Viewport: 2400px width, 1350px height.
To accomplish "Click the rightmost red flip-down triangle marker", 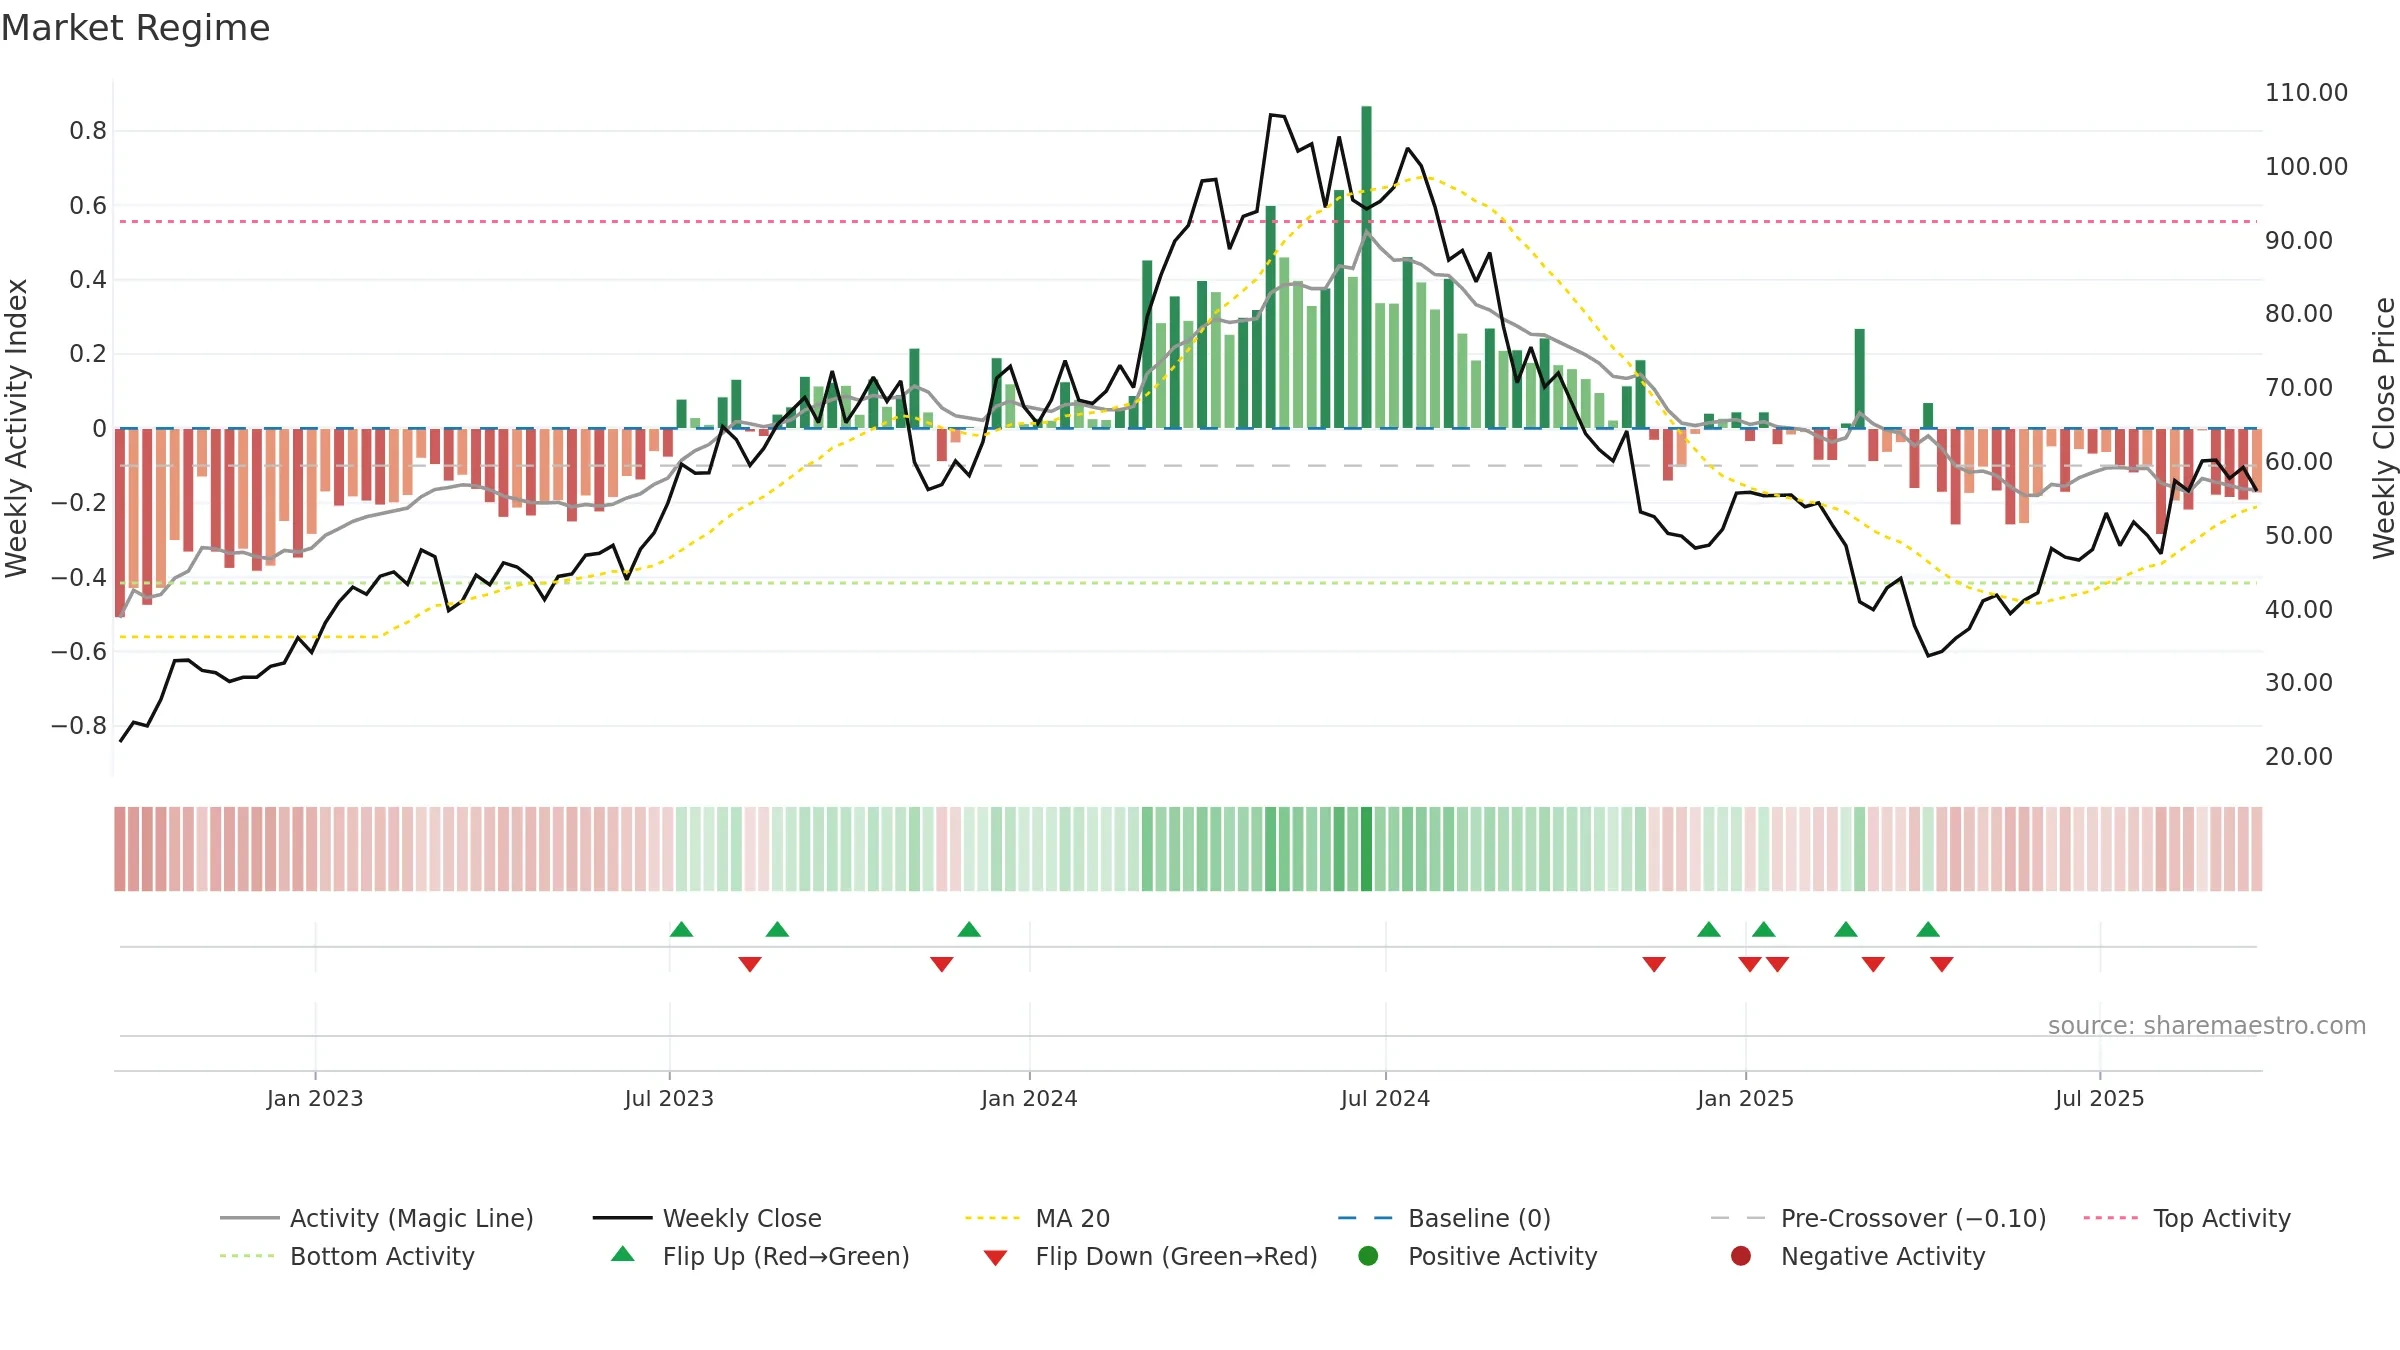I will [1942, 964].
